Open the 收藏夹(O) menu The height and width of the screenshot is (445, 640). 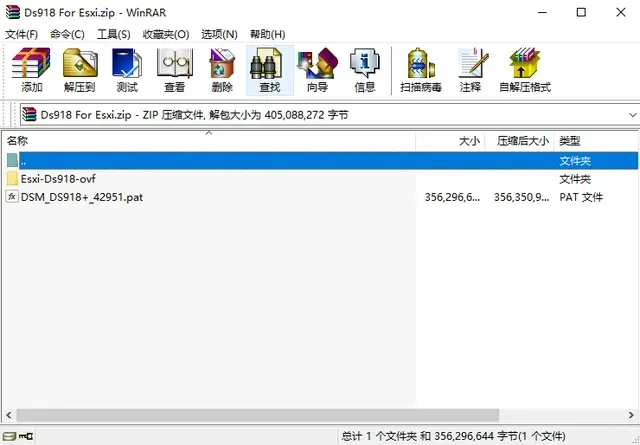(x=166, y=34)
